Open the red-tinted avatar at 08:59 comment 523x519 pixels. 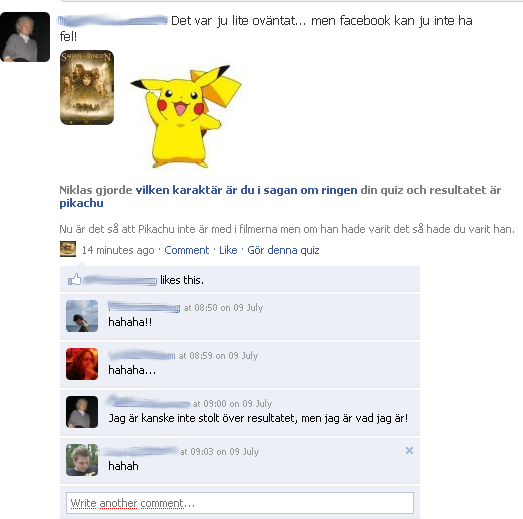click(82, 364)
